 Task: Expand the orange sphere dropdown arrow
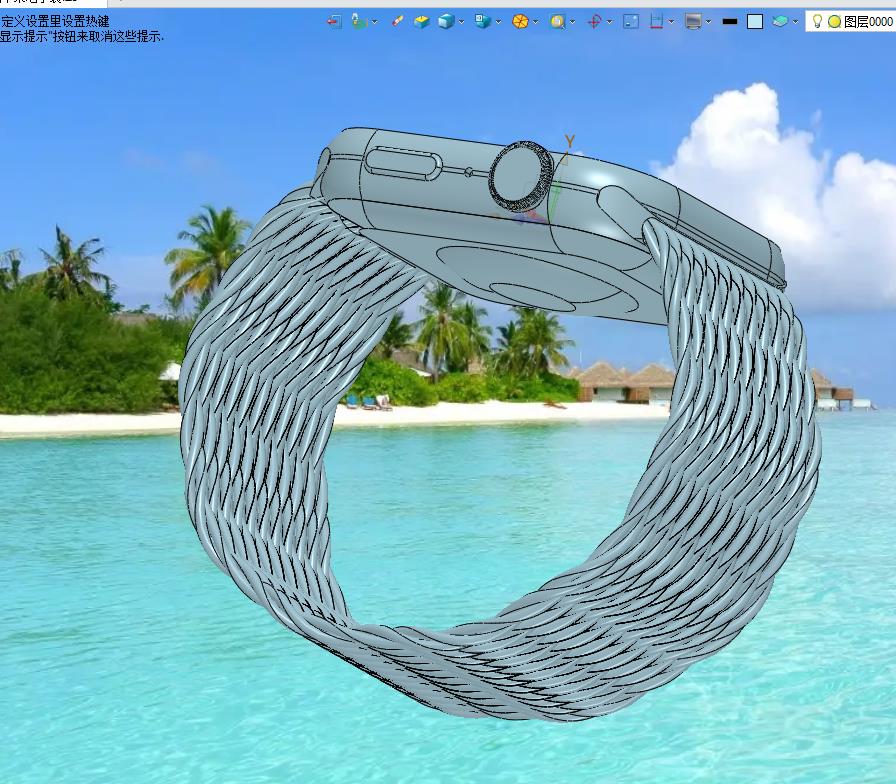(x=535, y=22)
